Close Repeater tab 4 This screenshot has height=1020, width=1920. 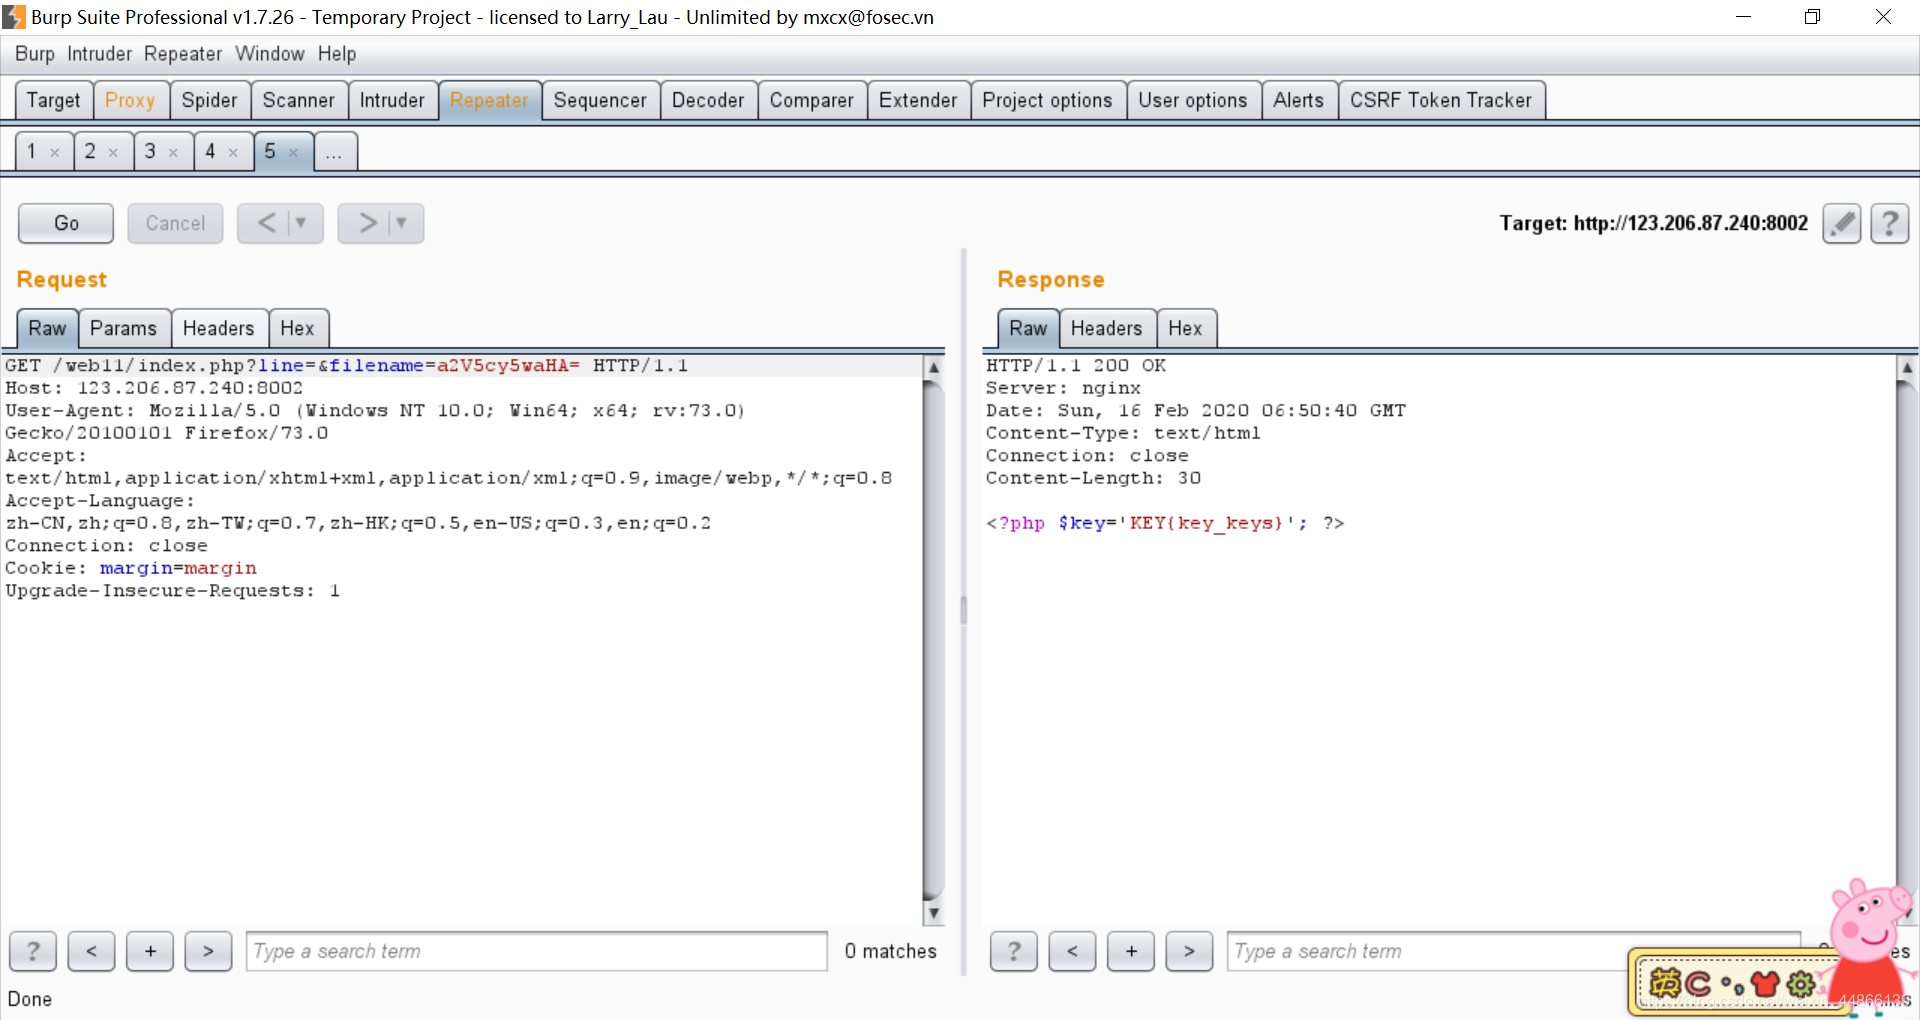234,153
